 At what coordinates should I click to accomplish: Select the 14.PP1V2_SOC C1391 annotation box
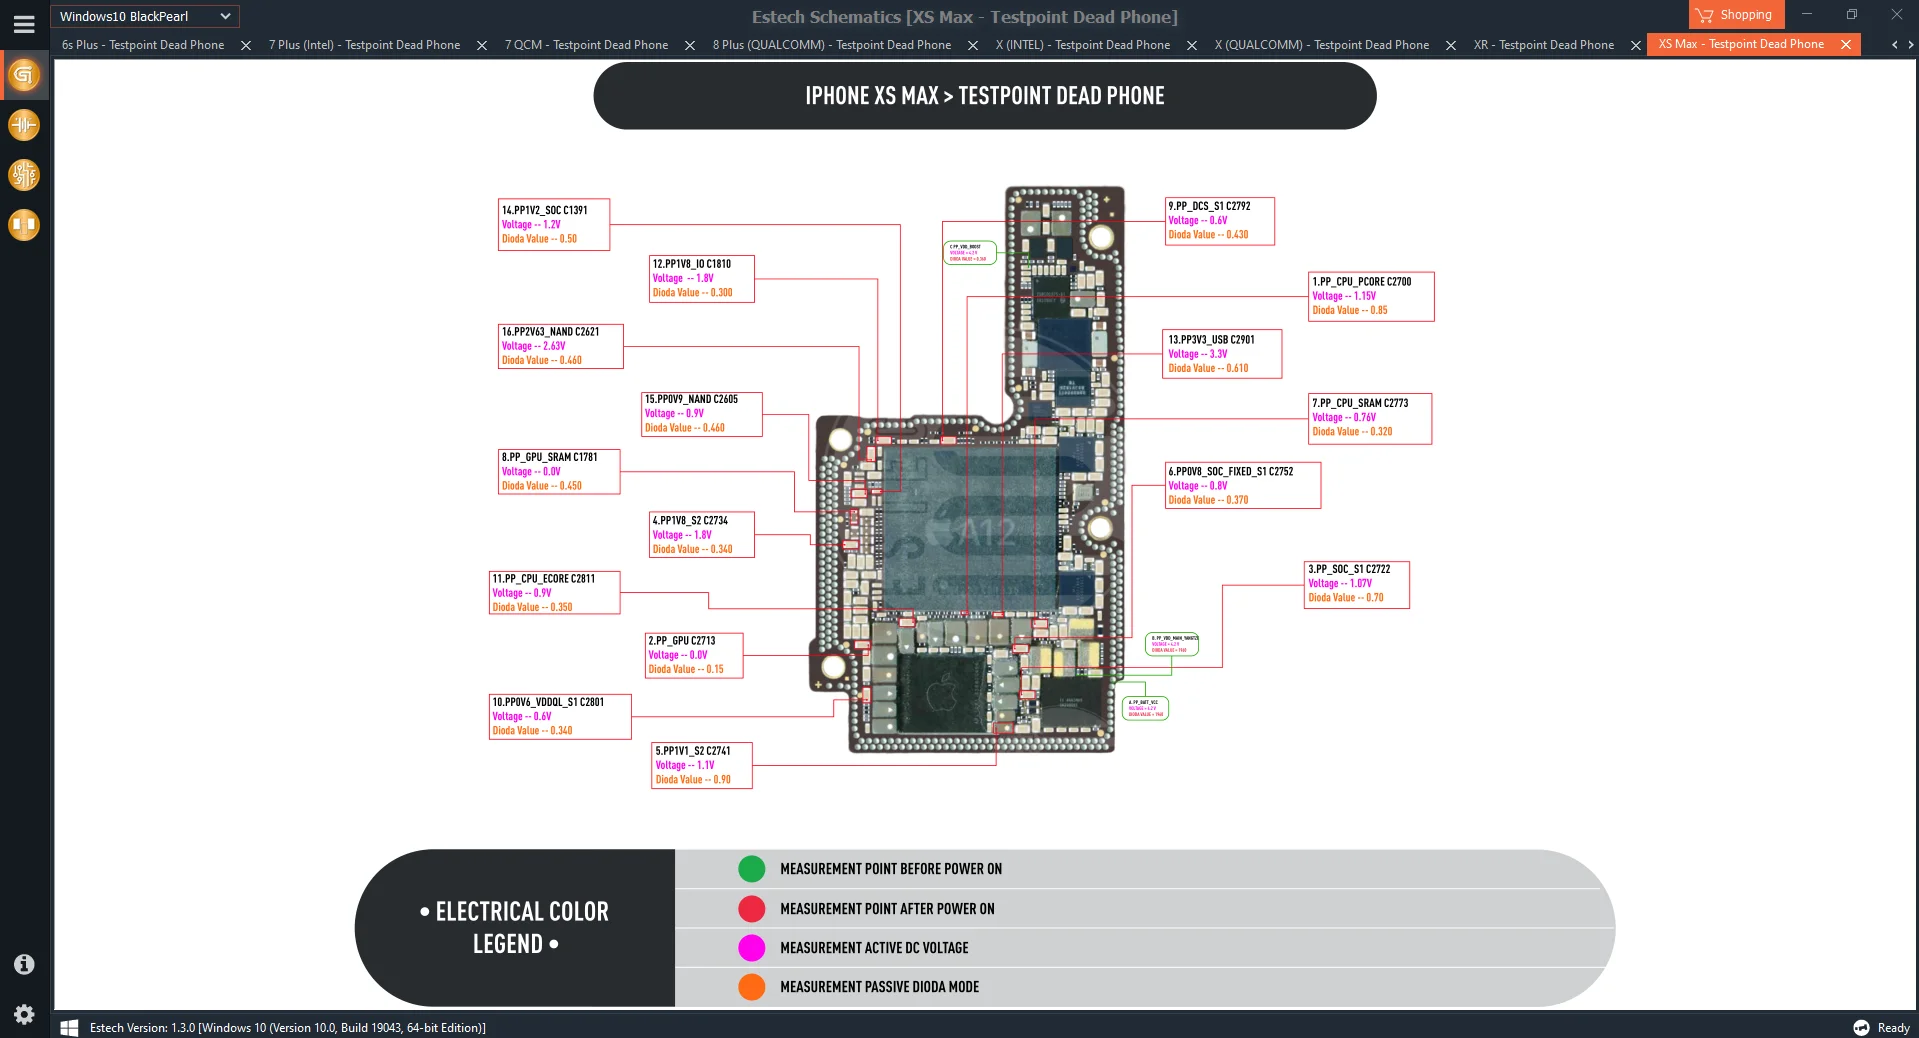click(552, 224)
